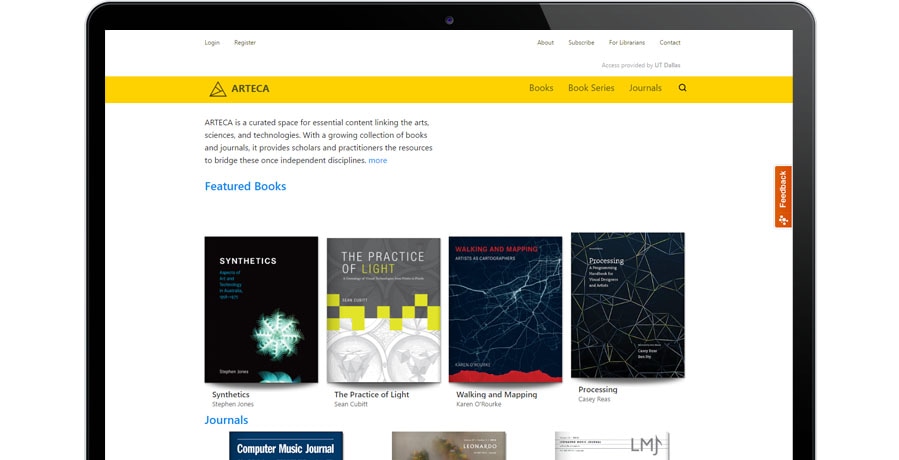Viewport: 899px width, 460px height.
Task: Click author name 'Karen O'Rourke'
Action: tap(479, 404)
